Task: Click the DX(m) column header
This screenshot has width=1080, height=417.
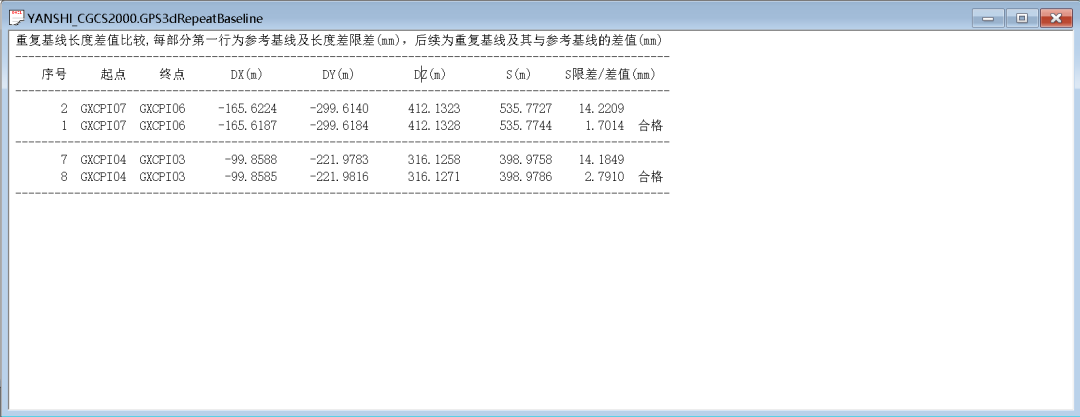Action: [247, 74]
